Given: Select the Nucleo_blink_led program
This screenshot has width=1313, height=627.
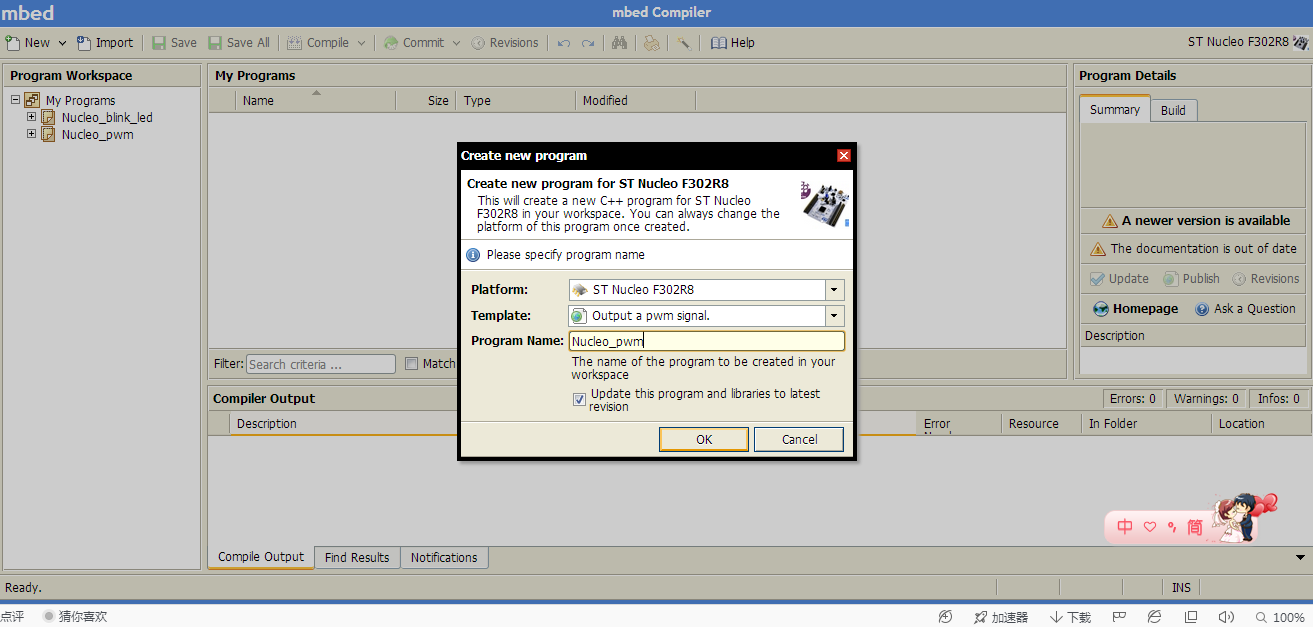Looking at the screenshot, I should pyautogui.click(x=107, y=117).
